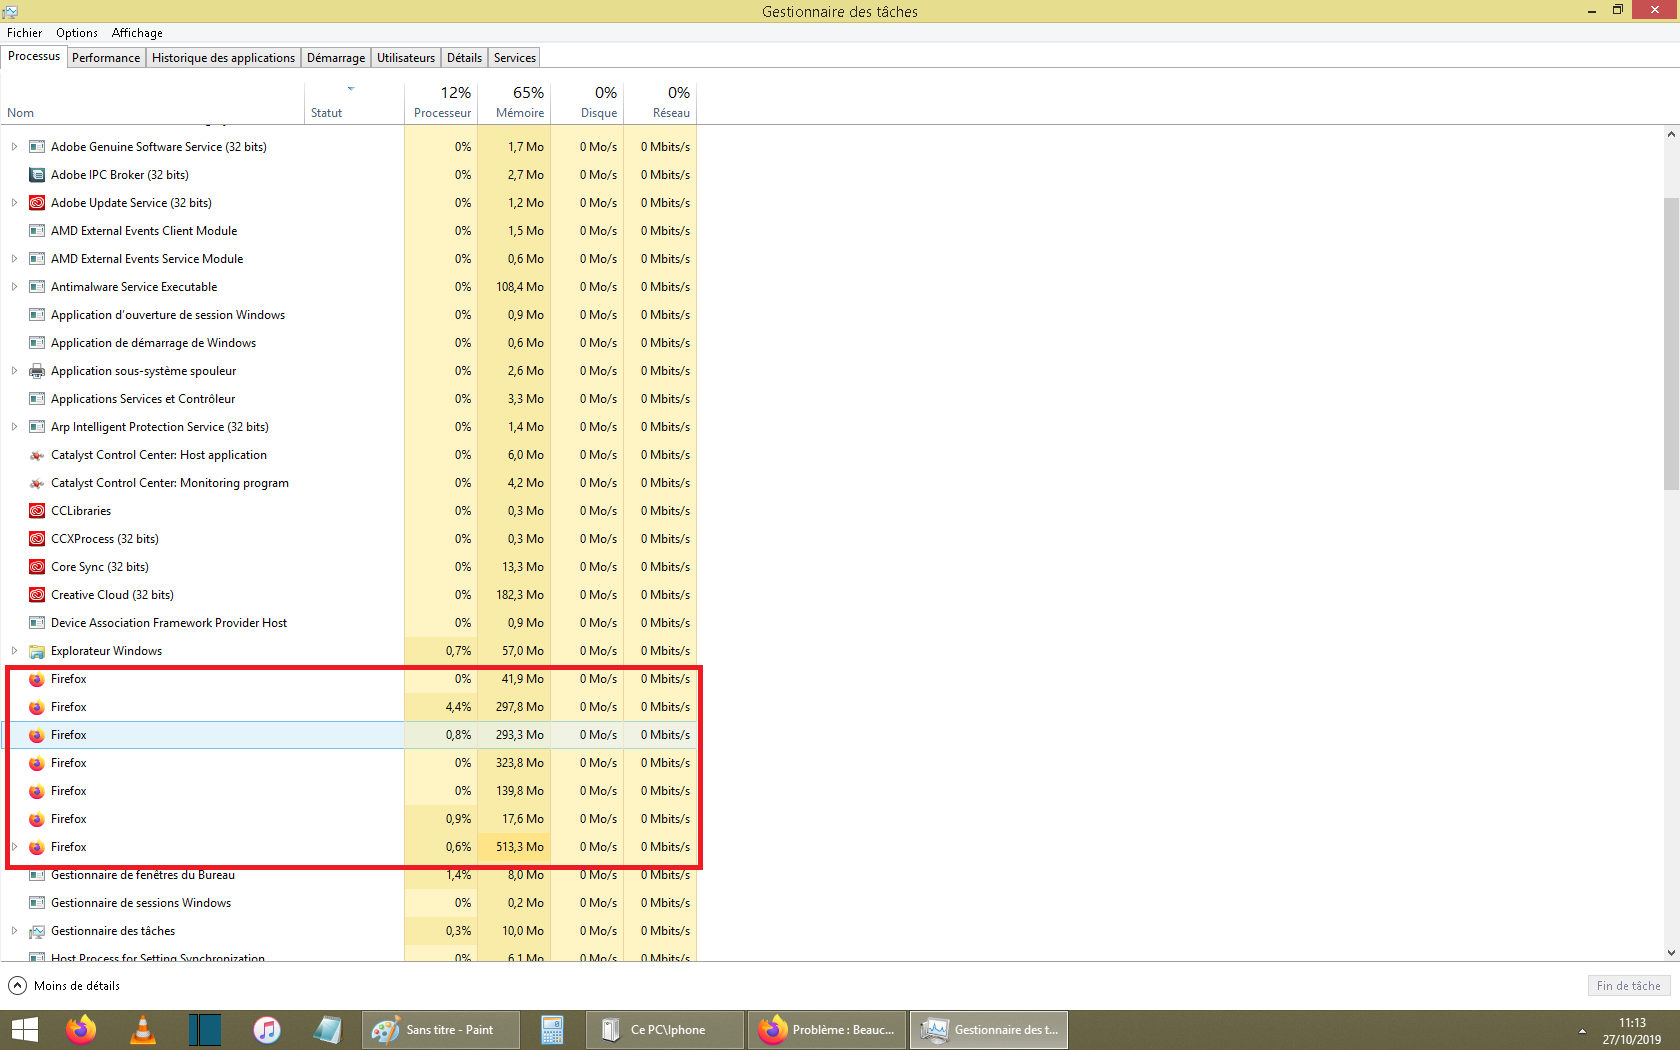1680x1050 pixels.
Task: Expand Arp Intelligent Protection Service
Action: coord(14,427)
